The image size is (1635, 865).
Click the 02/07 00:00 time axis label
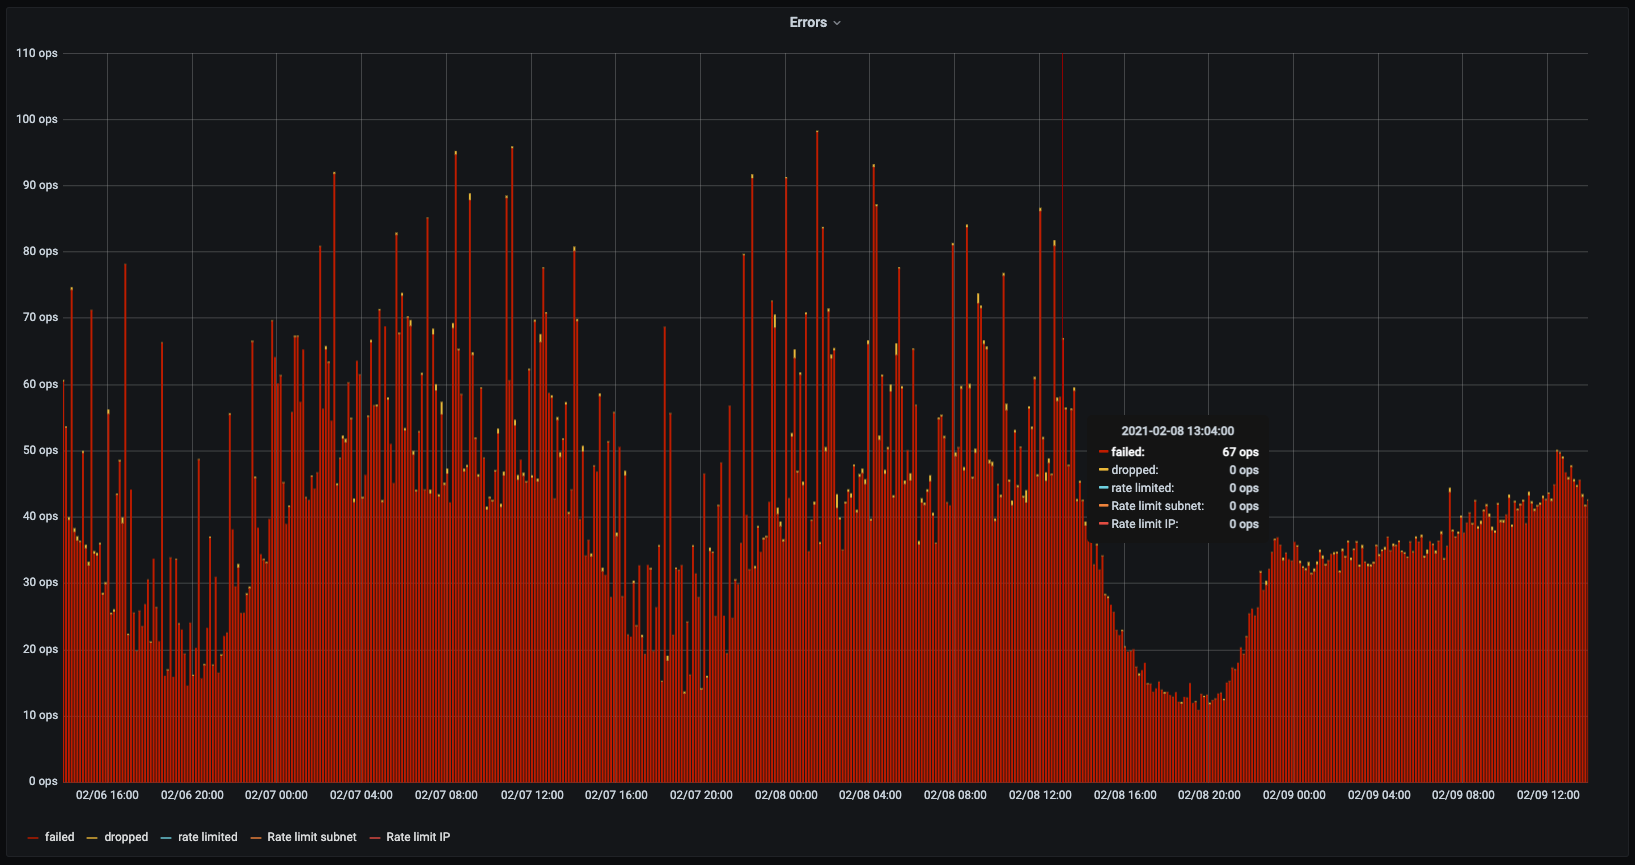276,795
